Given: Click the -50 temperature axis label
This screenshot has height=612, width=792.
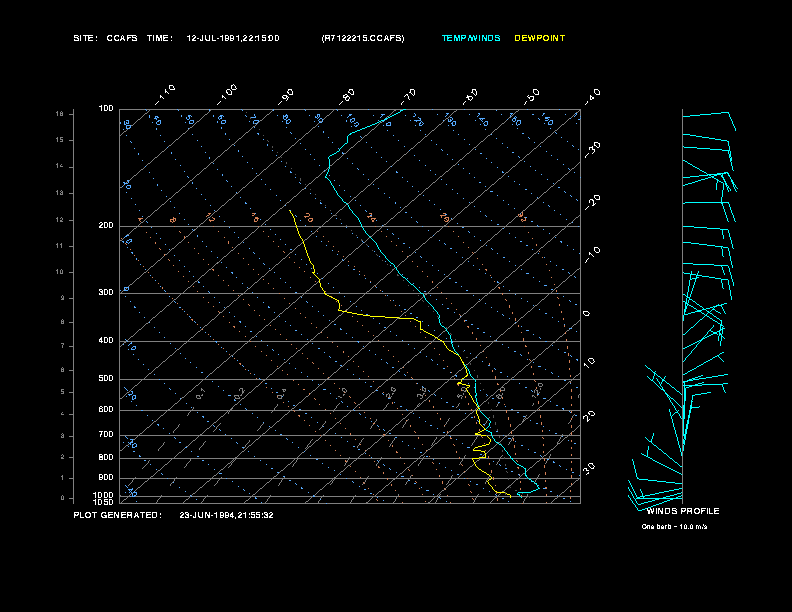Looking at the screenshot, I should (531, 97).
